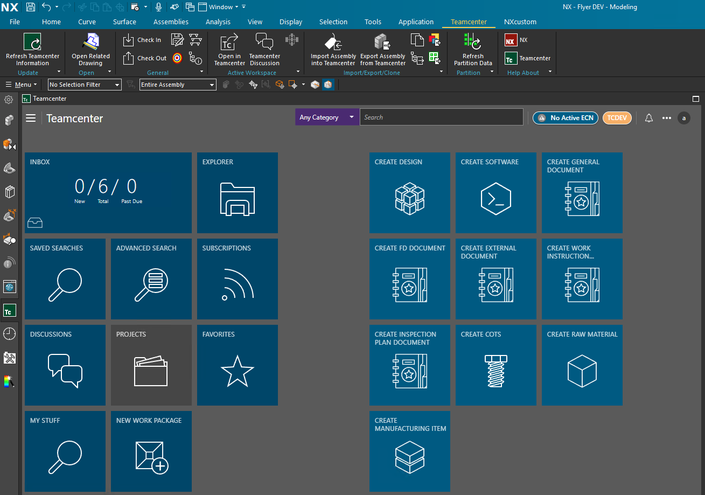This screenshot has width=705, height=495.
Task: Switch to the Application ribbon tab
Action: (x=416, y=22)
